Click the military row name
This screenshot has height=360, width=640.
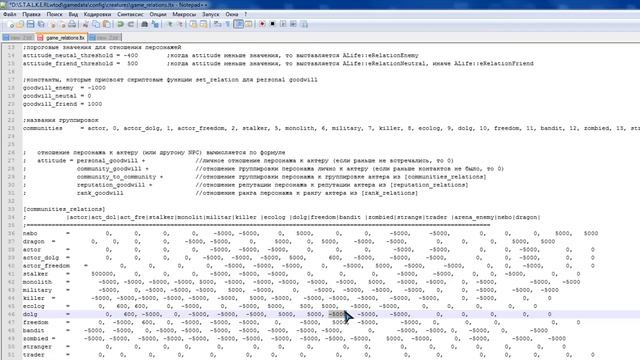pos(37,290)
